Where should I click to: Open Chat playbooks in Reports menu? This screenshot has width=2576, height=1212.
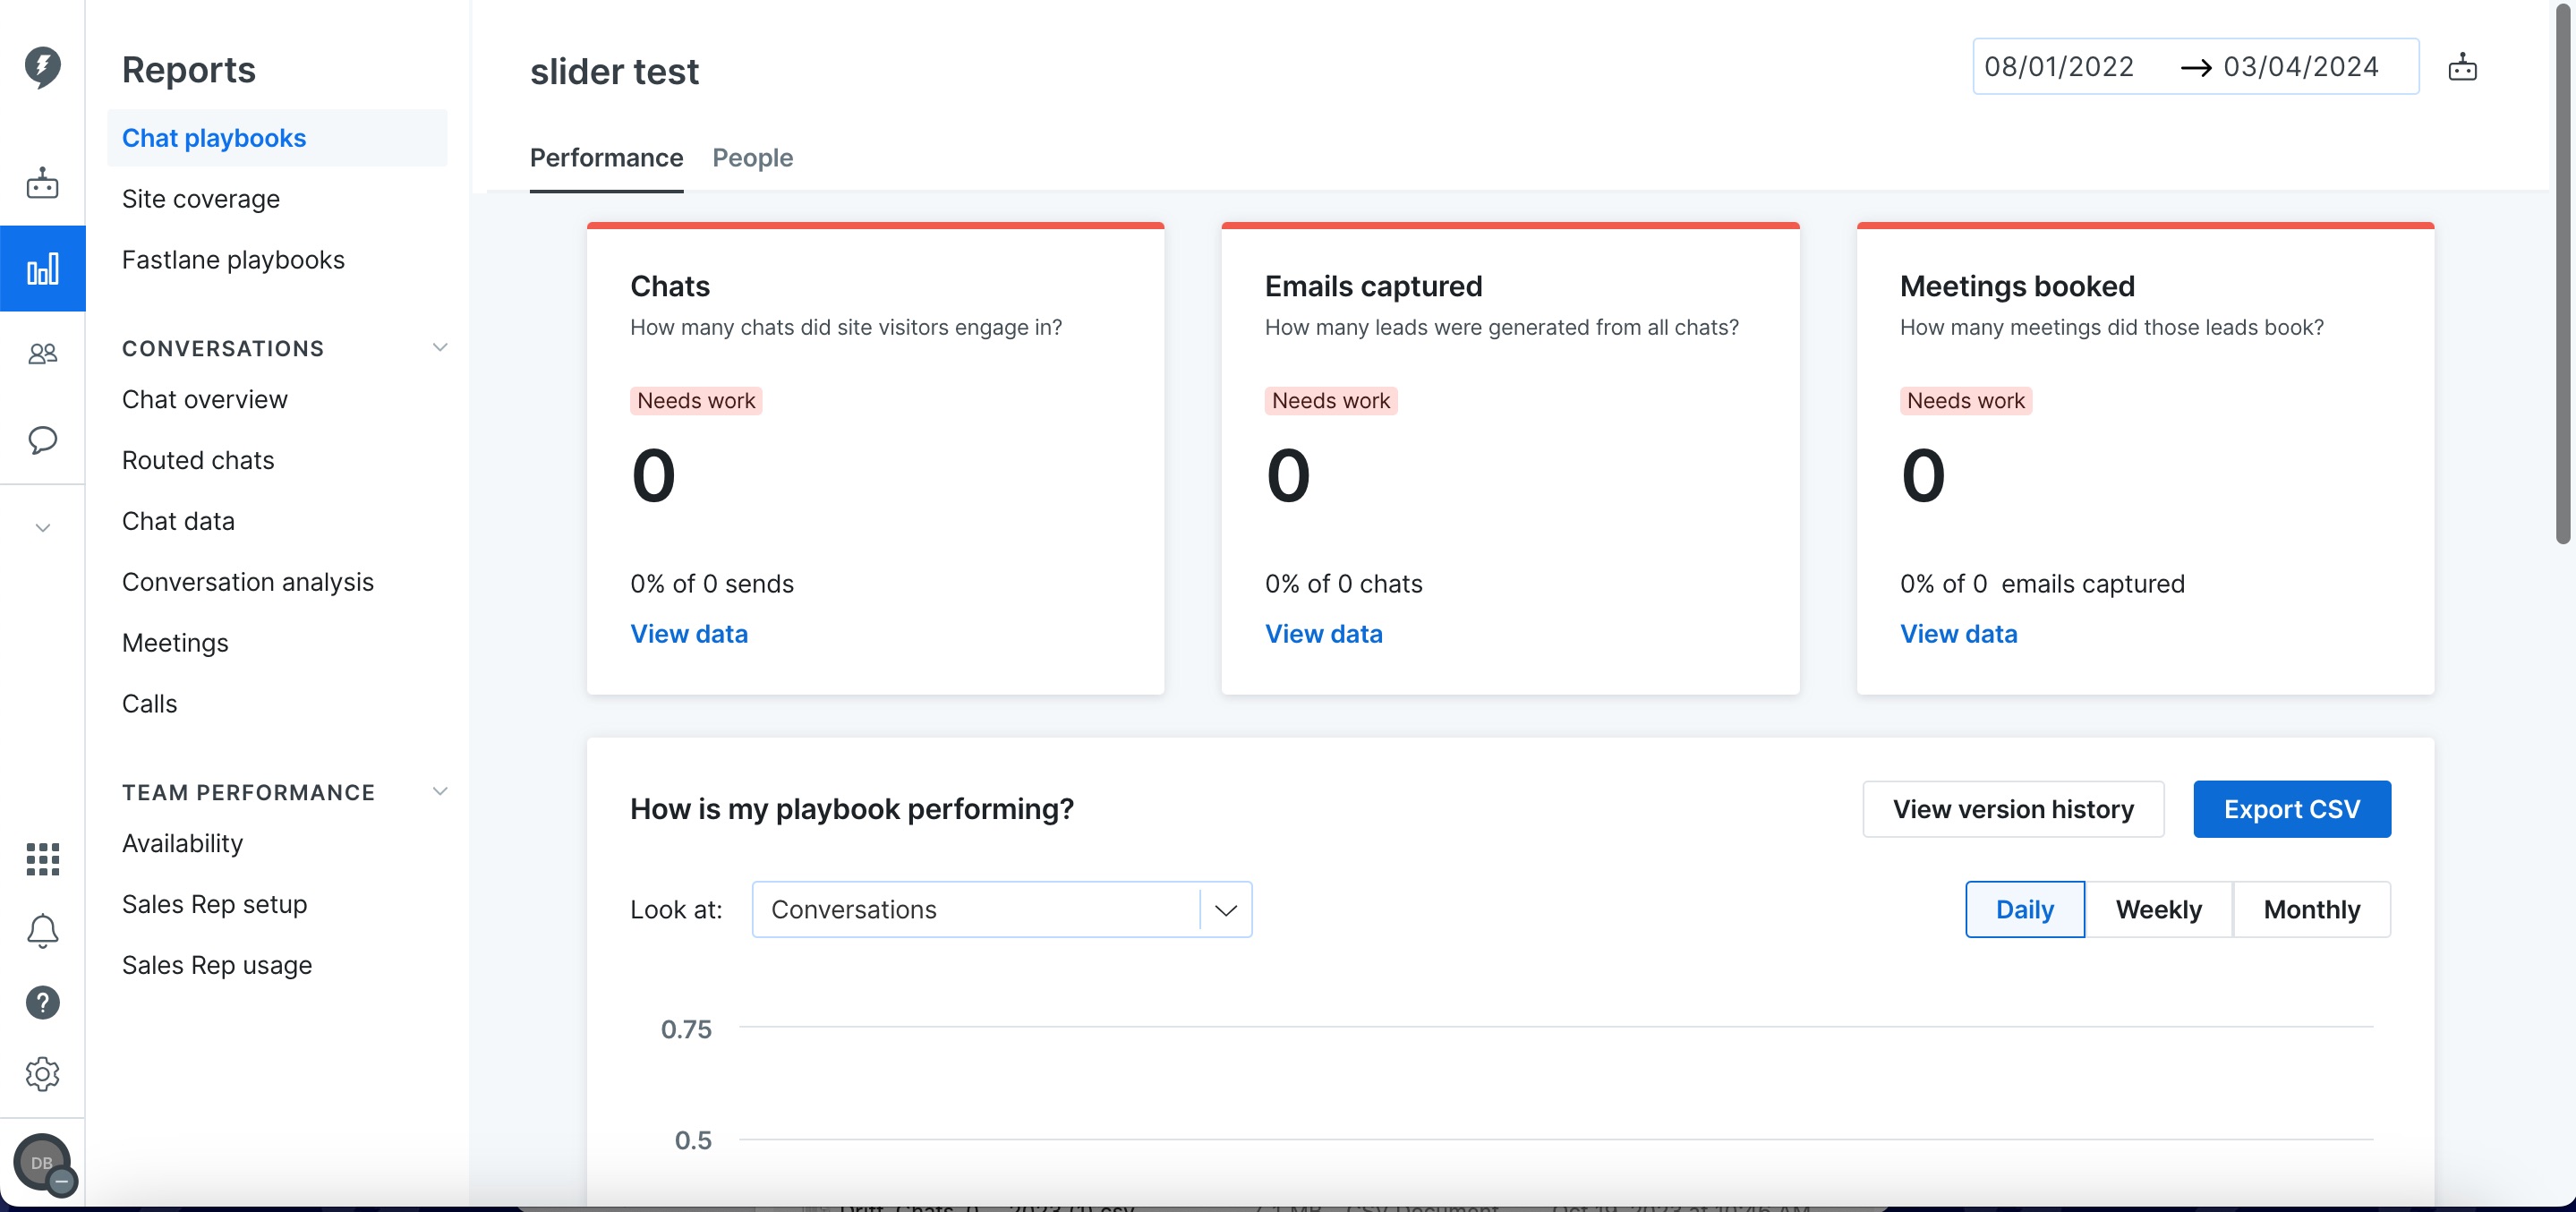coord(277,138)
